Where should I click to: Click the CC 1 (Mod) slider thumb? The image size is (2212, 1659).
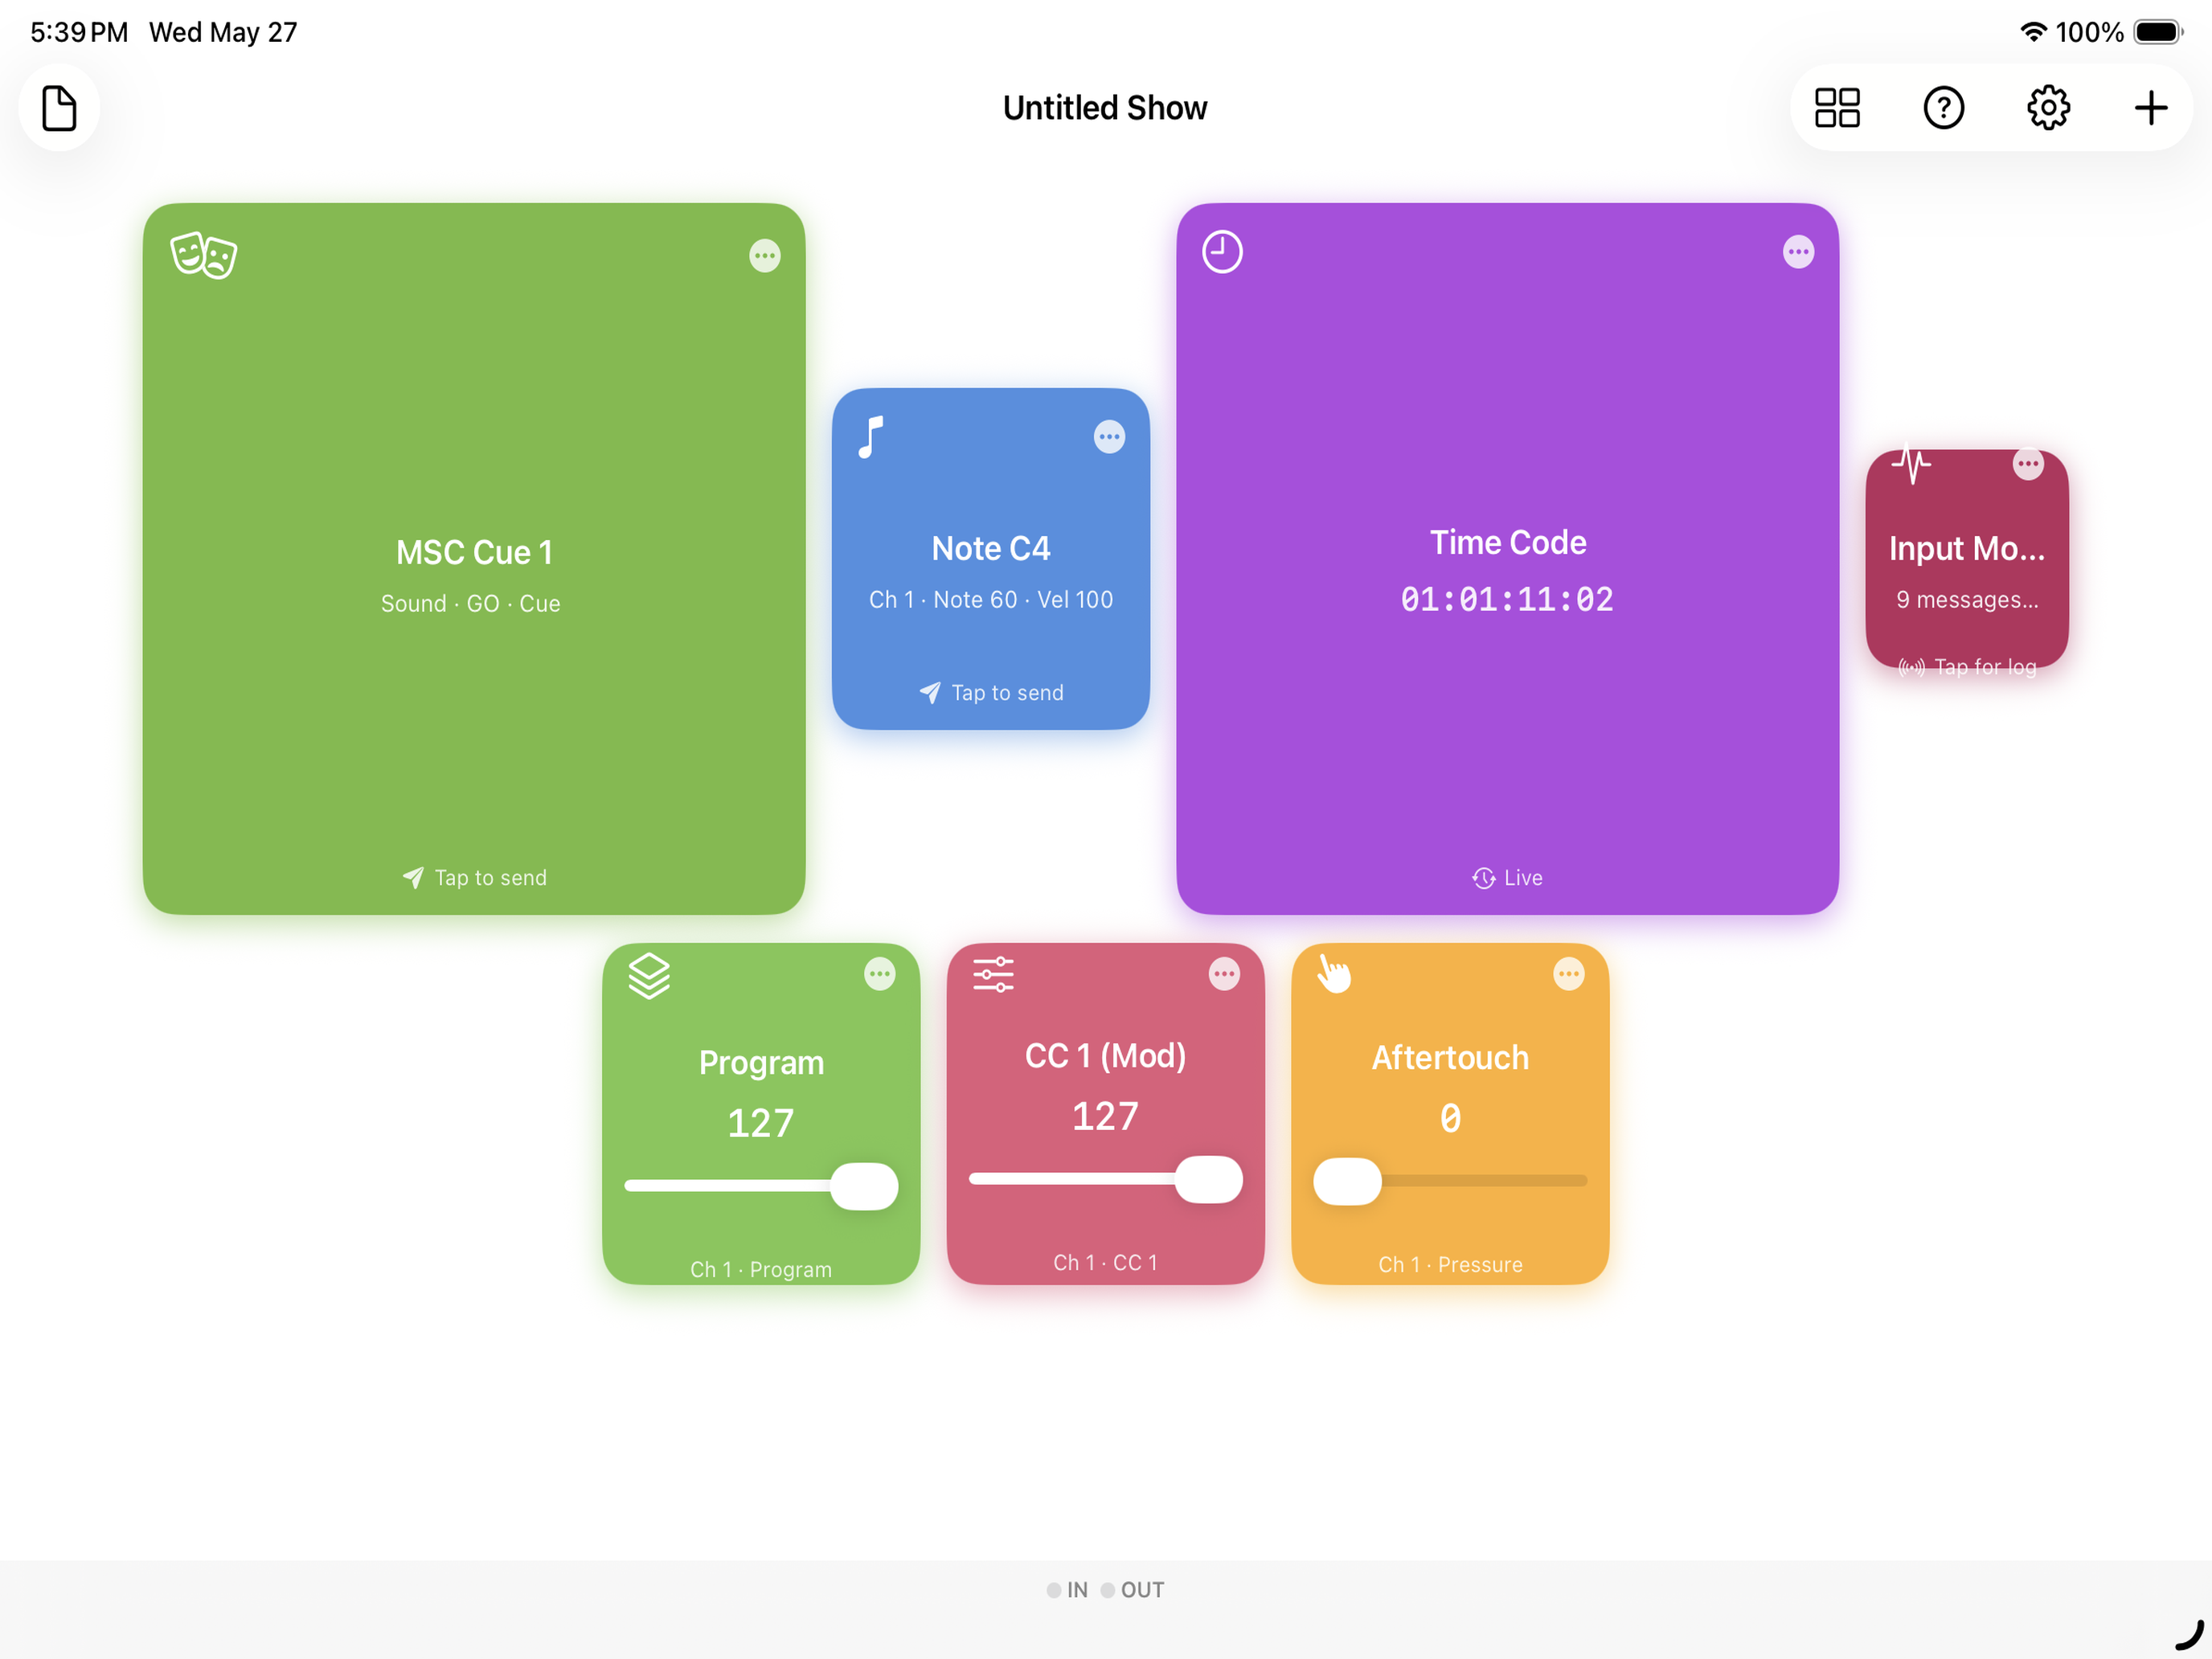(1208, 1180)
